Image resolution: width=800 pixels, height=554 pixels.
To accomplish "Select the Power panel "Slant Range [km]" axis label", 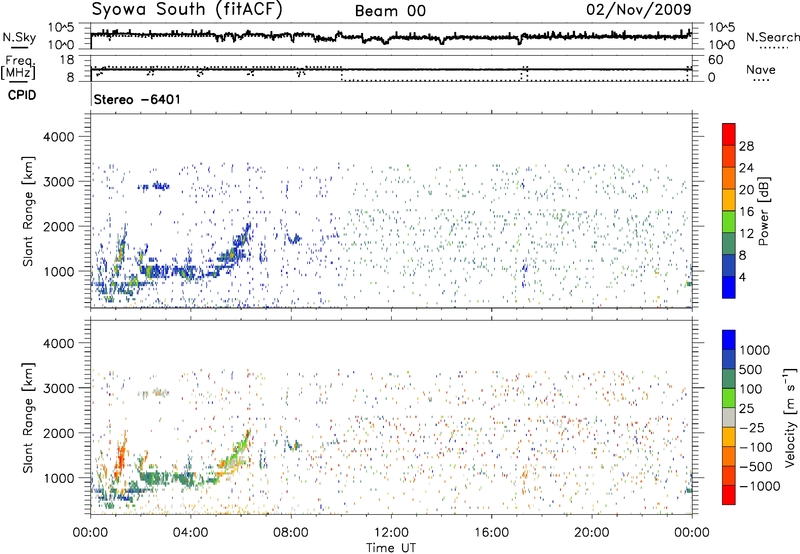I will point(28,211).
